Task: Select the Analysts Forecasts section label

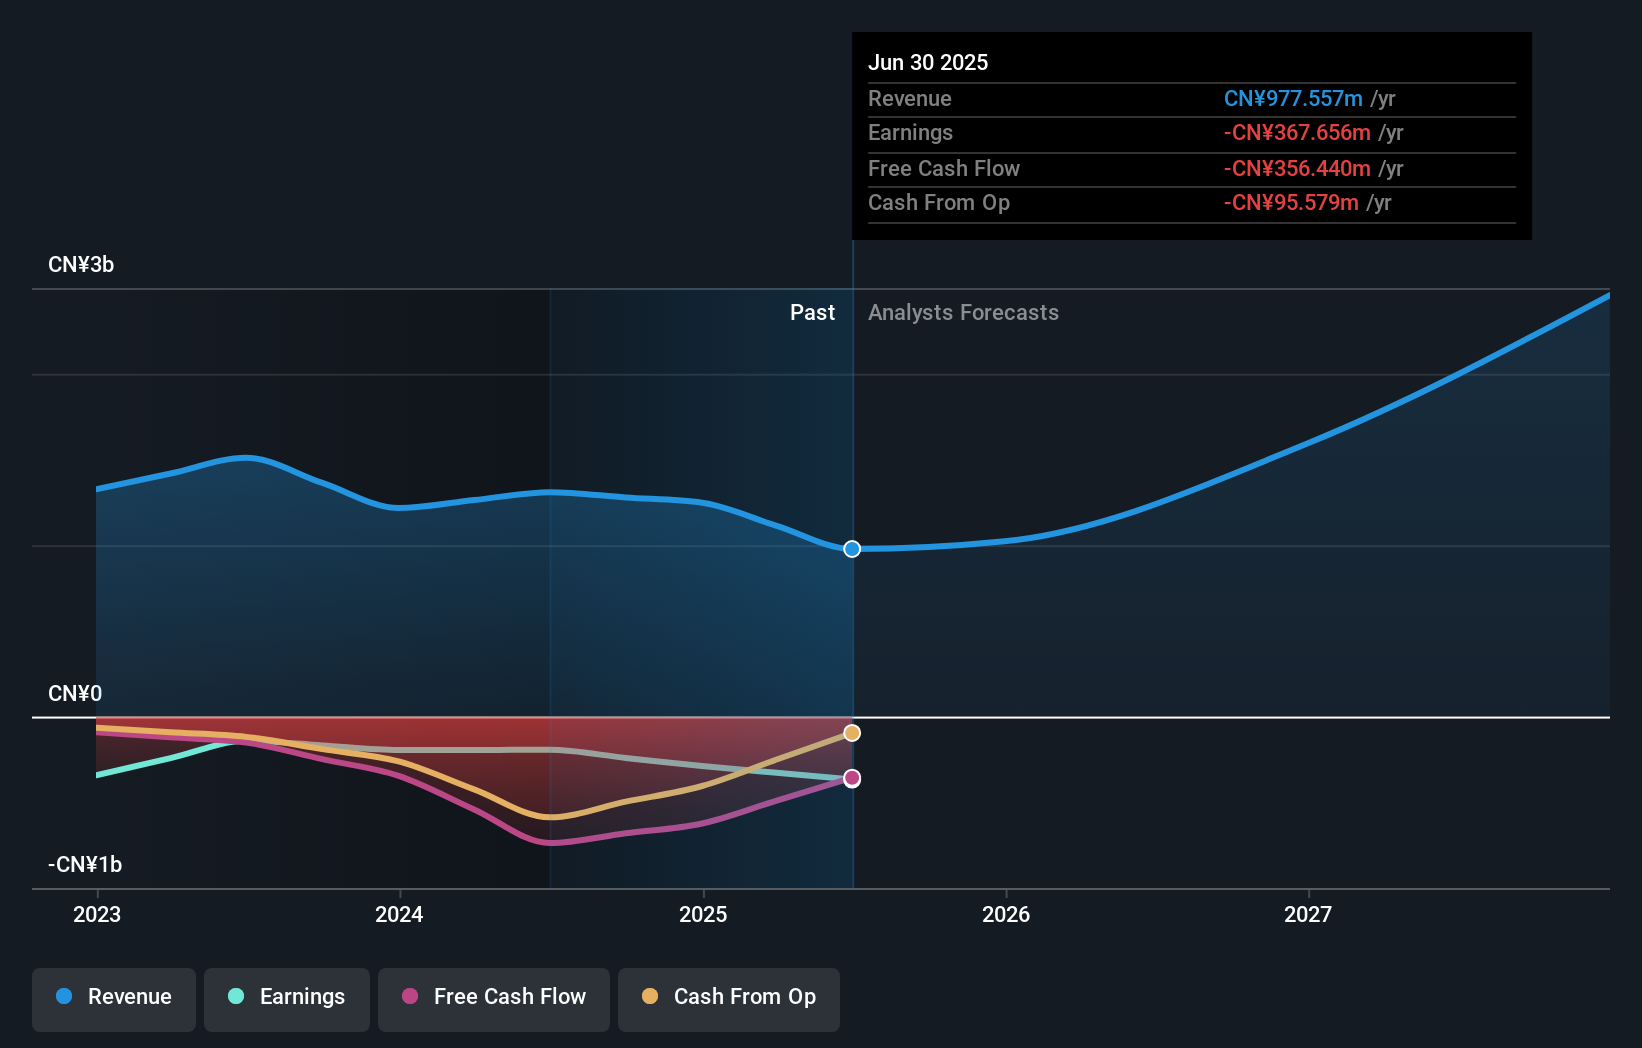Action: (963, 312)
